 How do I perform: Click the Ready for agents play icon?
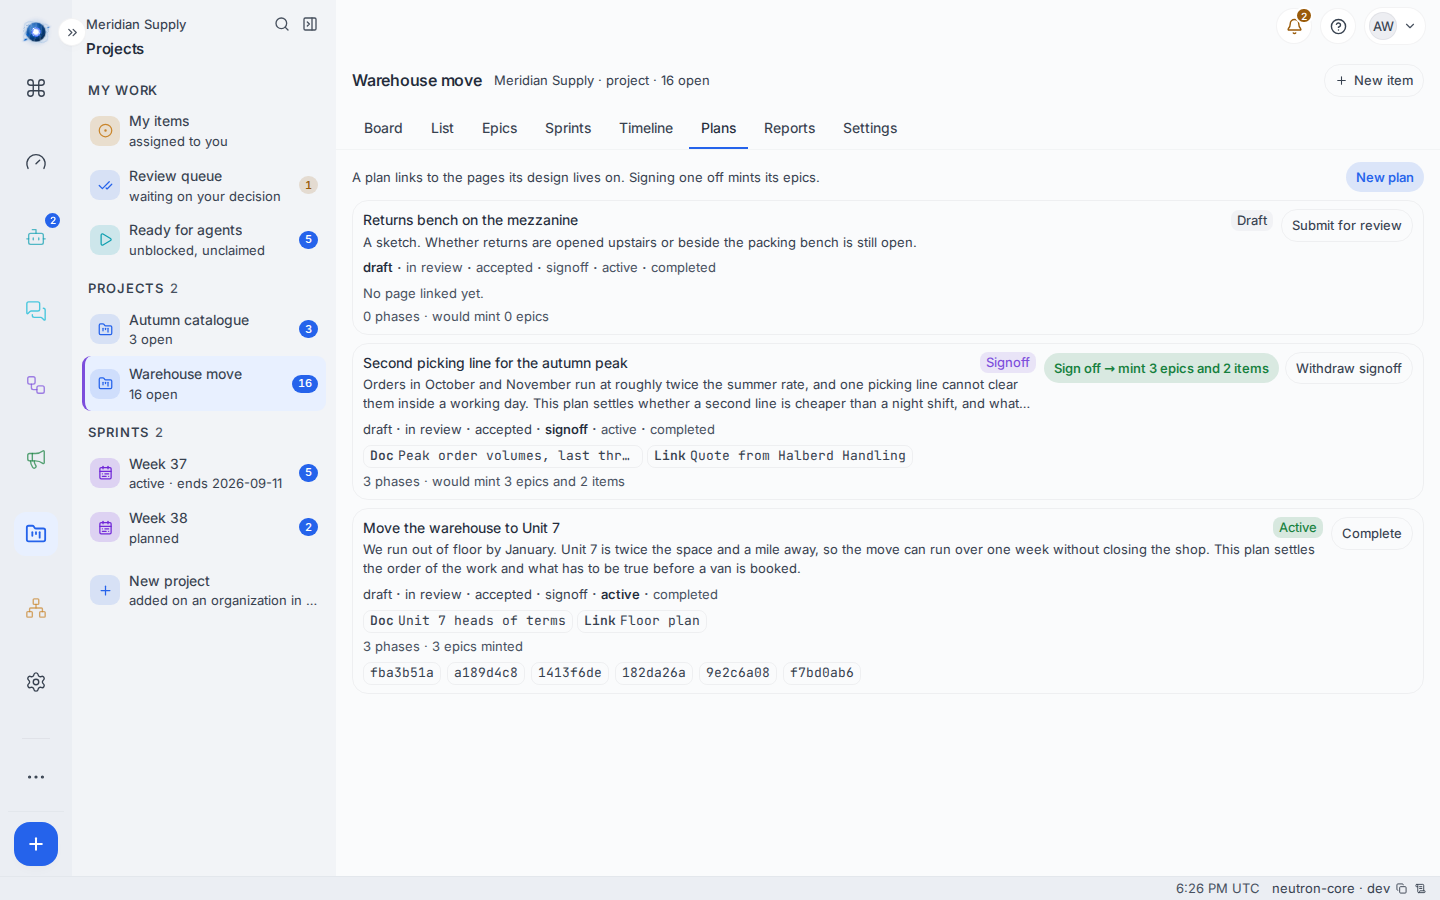click(x=105, y=240)
